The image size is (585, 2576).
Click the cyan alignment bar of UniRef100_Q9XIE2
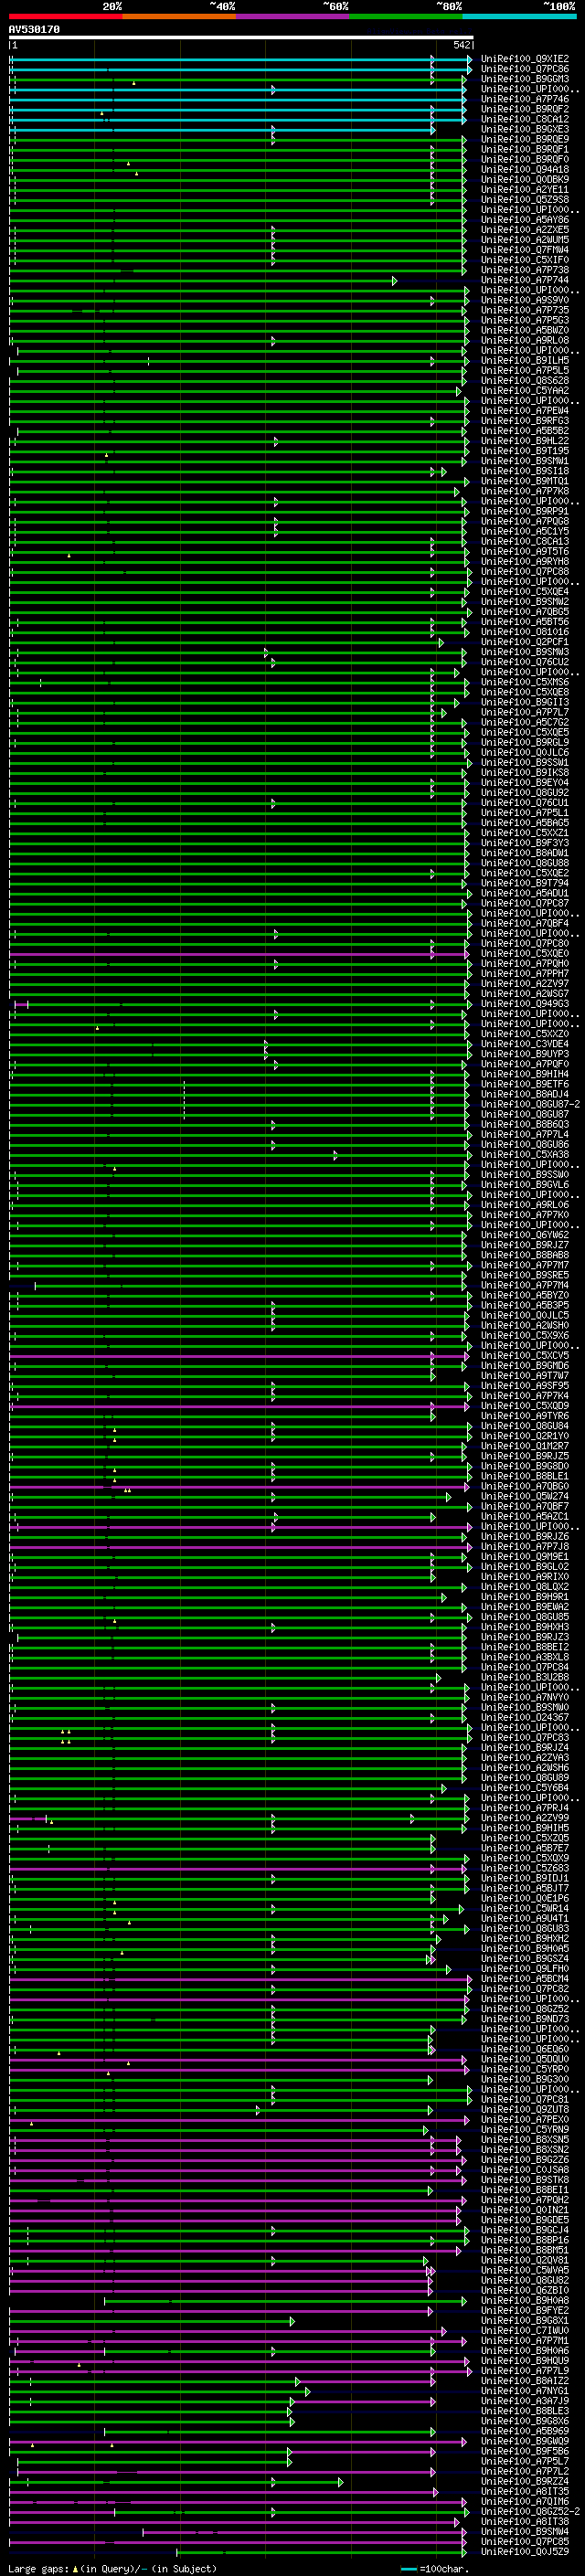pyautogui.click(x=240, y=60)
